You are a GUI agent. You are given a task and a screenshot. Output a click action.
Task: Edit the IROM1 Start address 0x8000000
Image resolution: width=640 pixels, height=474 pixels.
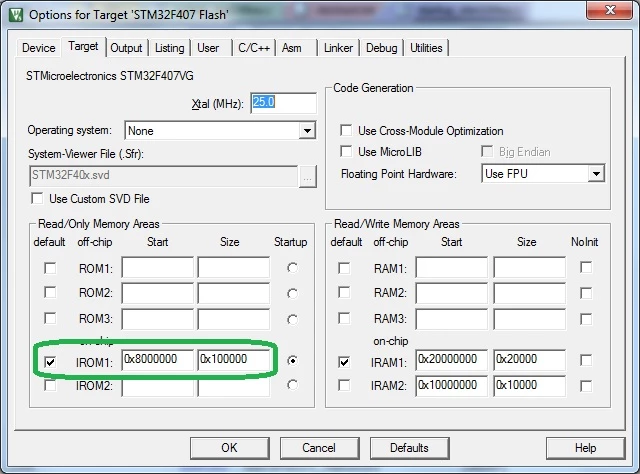coord(158,360)
